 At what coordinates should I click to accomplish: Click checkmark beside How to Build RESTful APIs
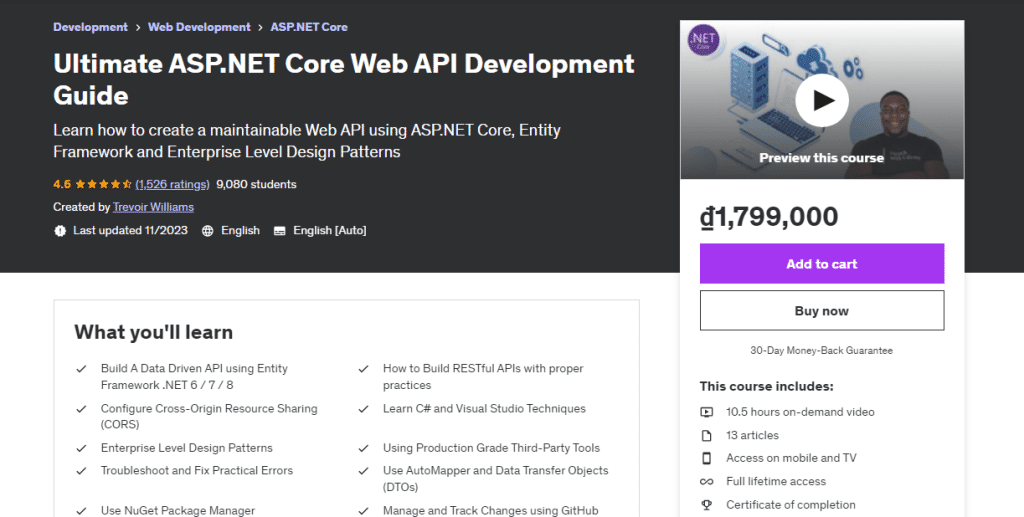click(x=364, y=369)
